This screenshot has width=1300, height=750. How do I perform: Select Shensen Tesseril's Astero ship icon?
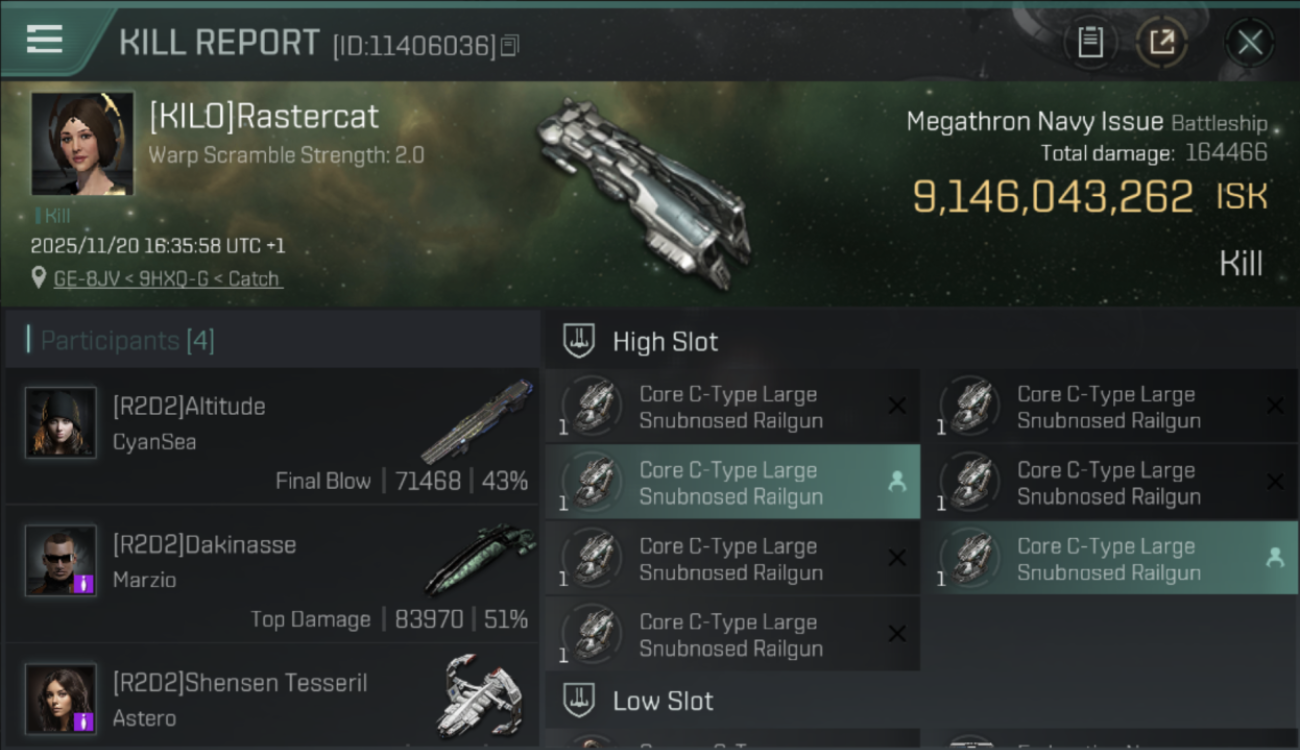(482, 694)
